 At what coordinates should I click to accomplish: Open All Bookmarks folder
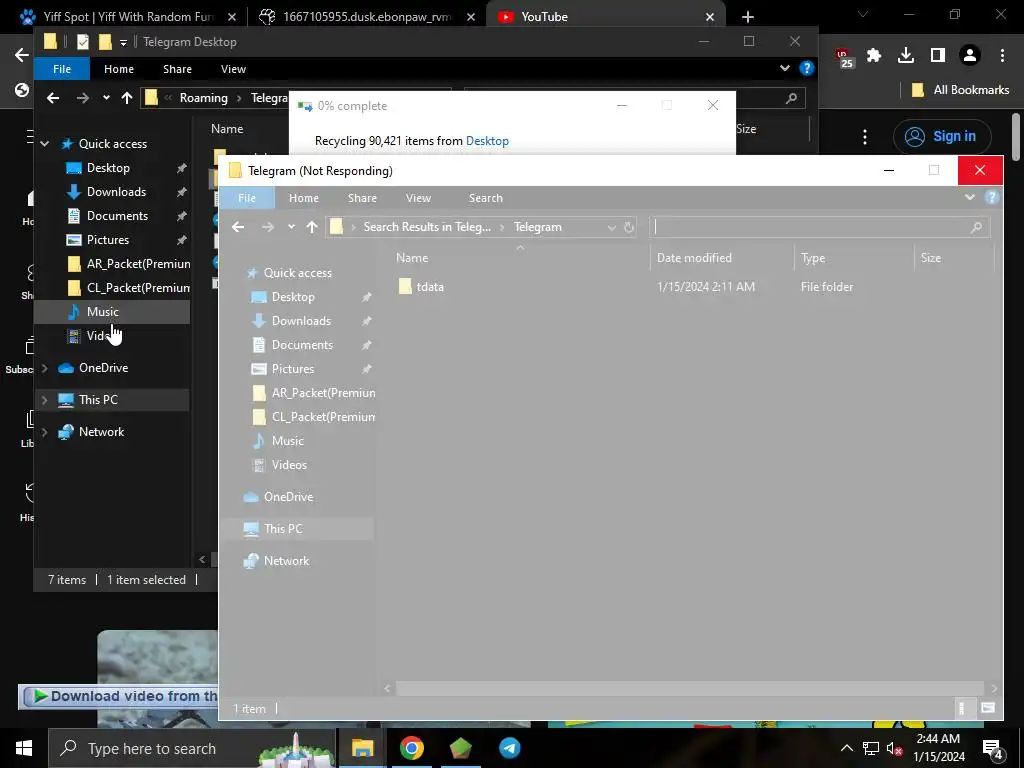click(x=960, y=90)
